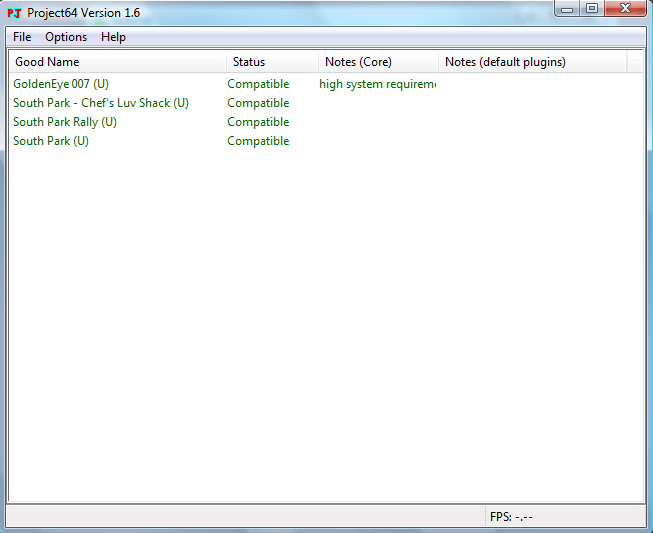Open the File menu
Screen dimensions: 653x533
click(22, 37)
